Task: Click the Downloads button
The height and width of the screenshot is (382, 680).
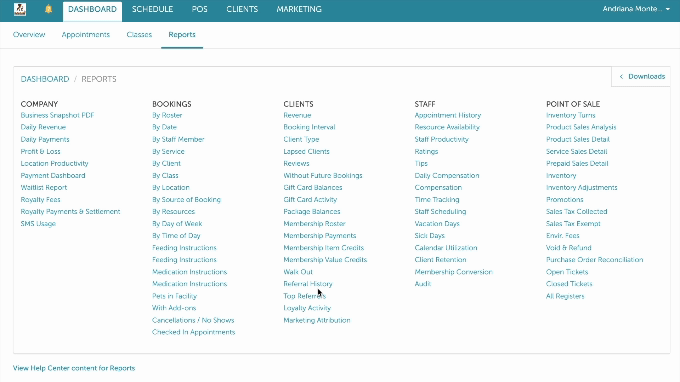Action: (641, 76)
